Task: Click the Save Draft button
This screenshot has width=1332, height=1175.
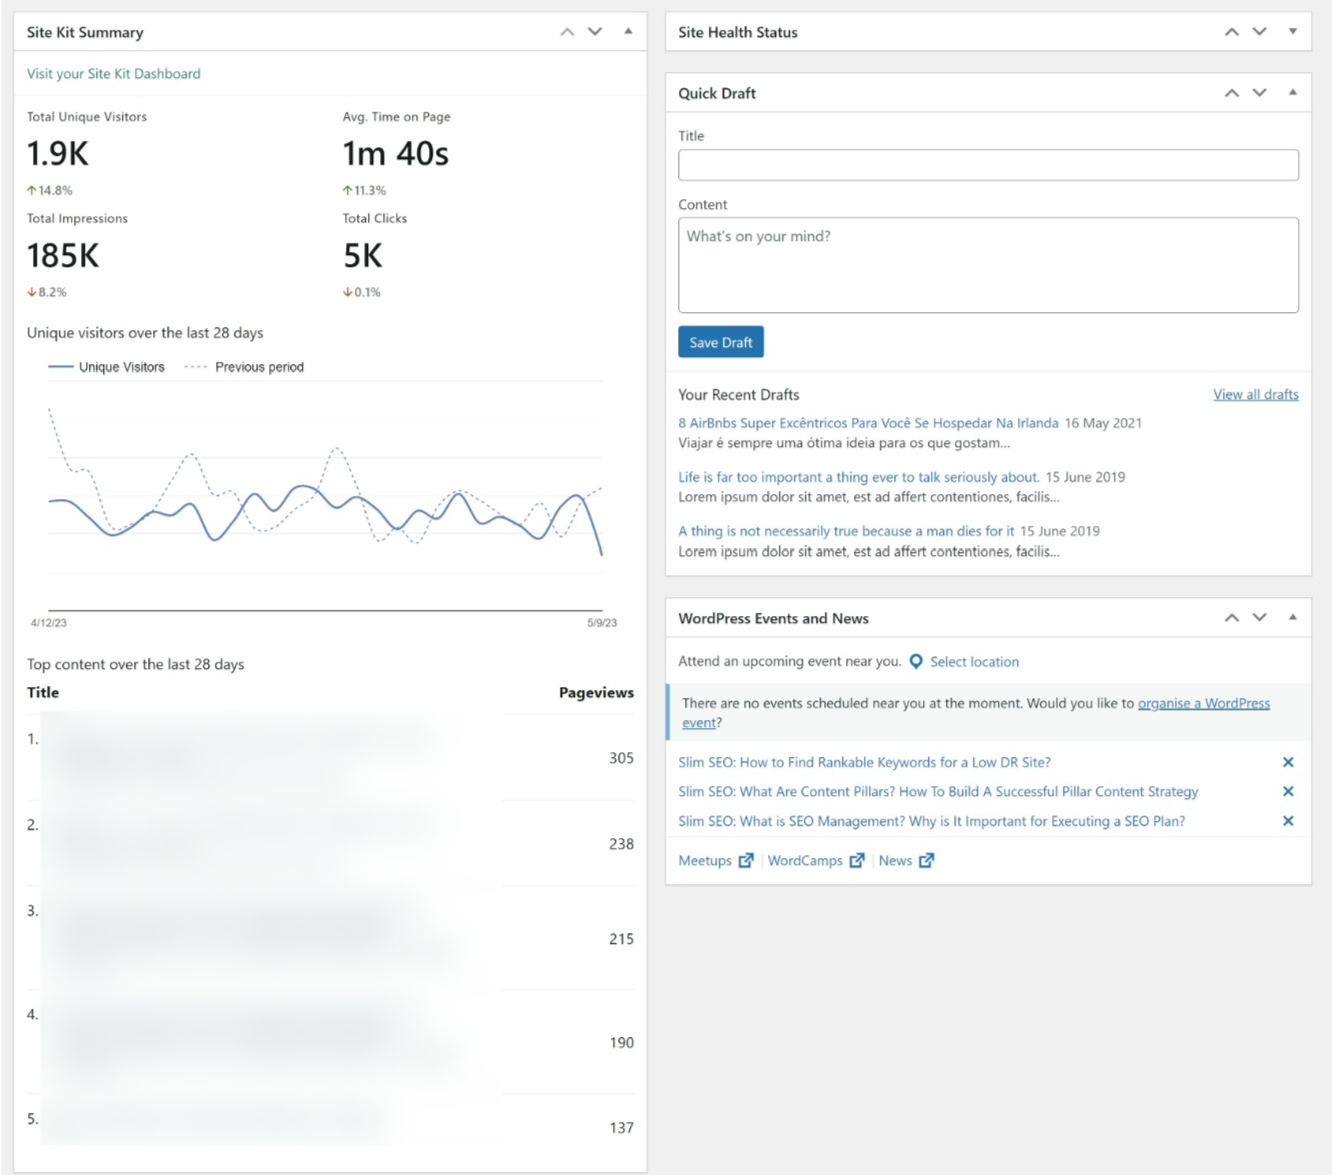Action: click(x=720, y=341)
